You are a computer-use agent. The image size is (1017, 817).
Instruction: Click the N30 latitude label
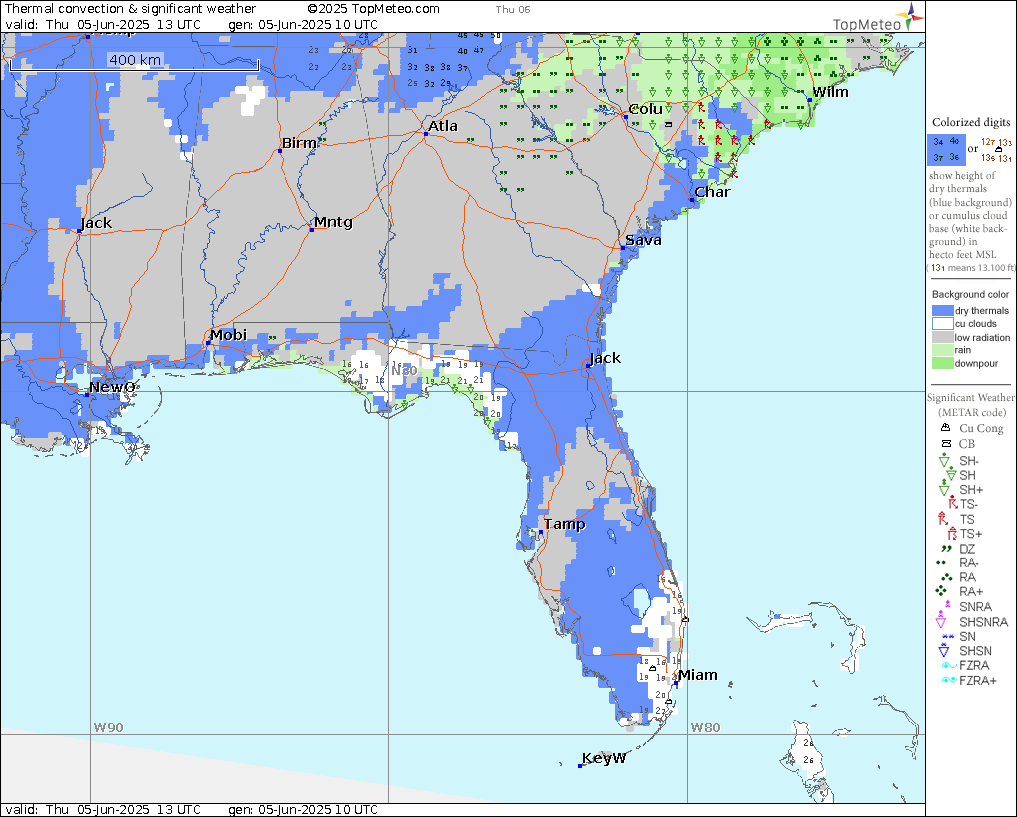click(x=404, y=370)
